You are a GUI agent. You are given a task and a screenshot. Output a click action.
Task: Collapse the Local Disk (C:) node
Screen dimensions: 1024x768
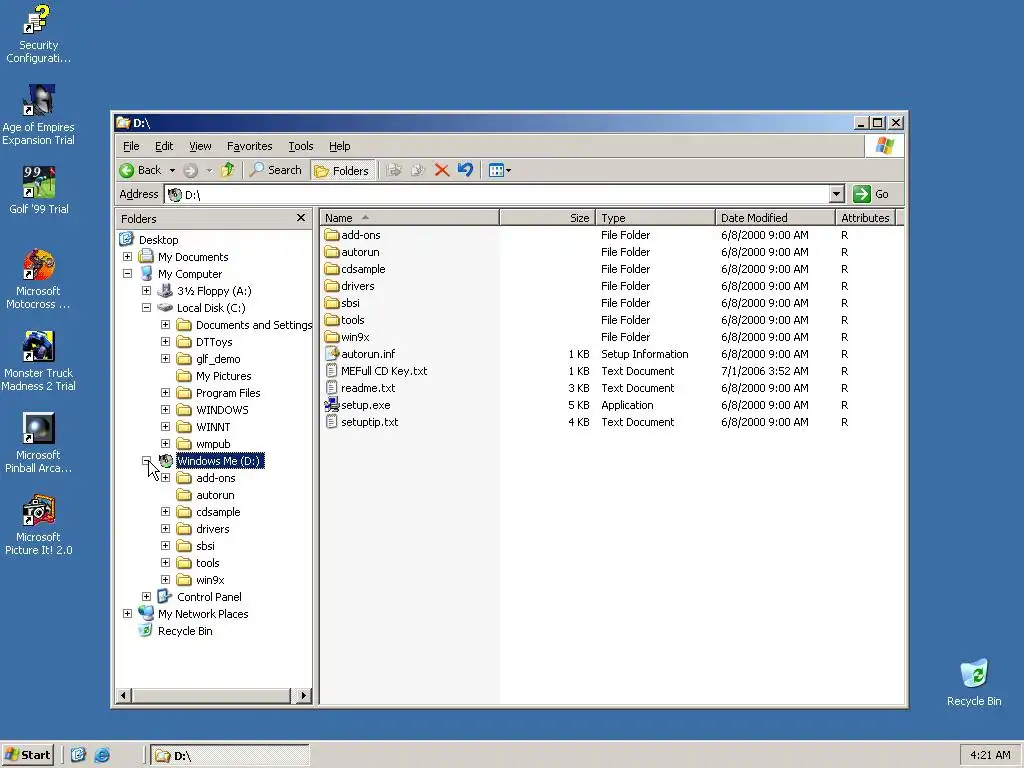click(x=146, y=308)
